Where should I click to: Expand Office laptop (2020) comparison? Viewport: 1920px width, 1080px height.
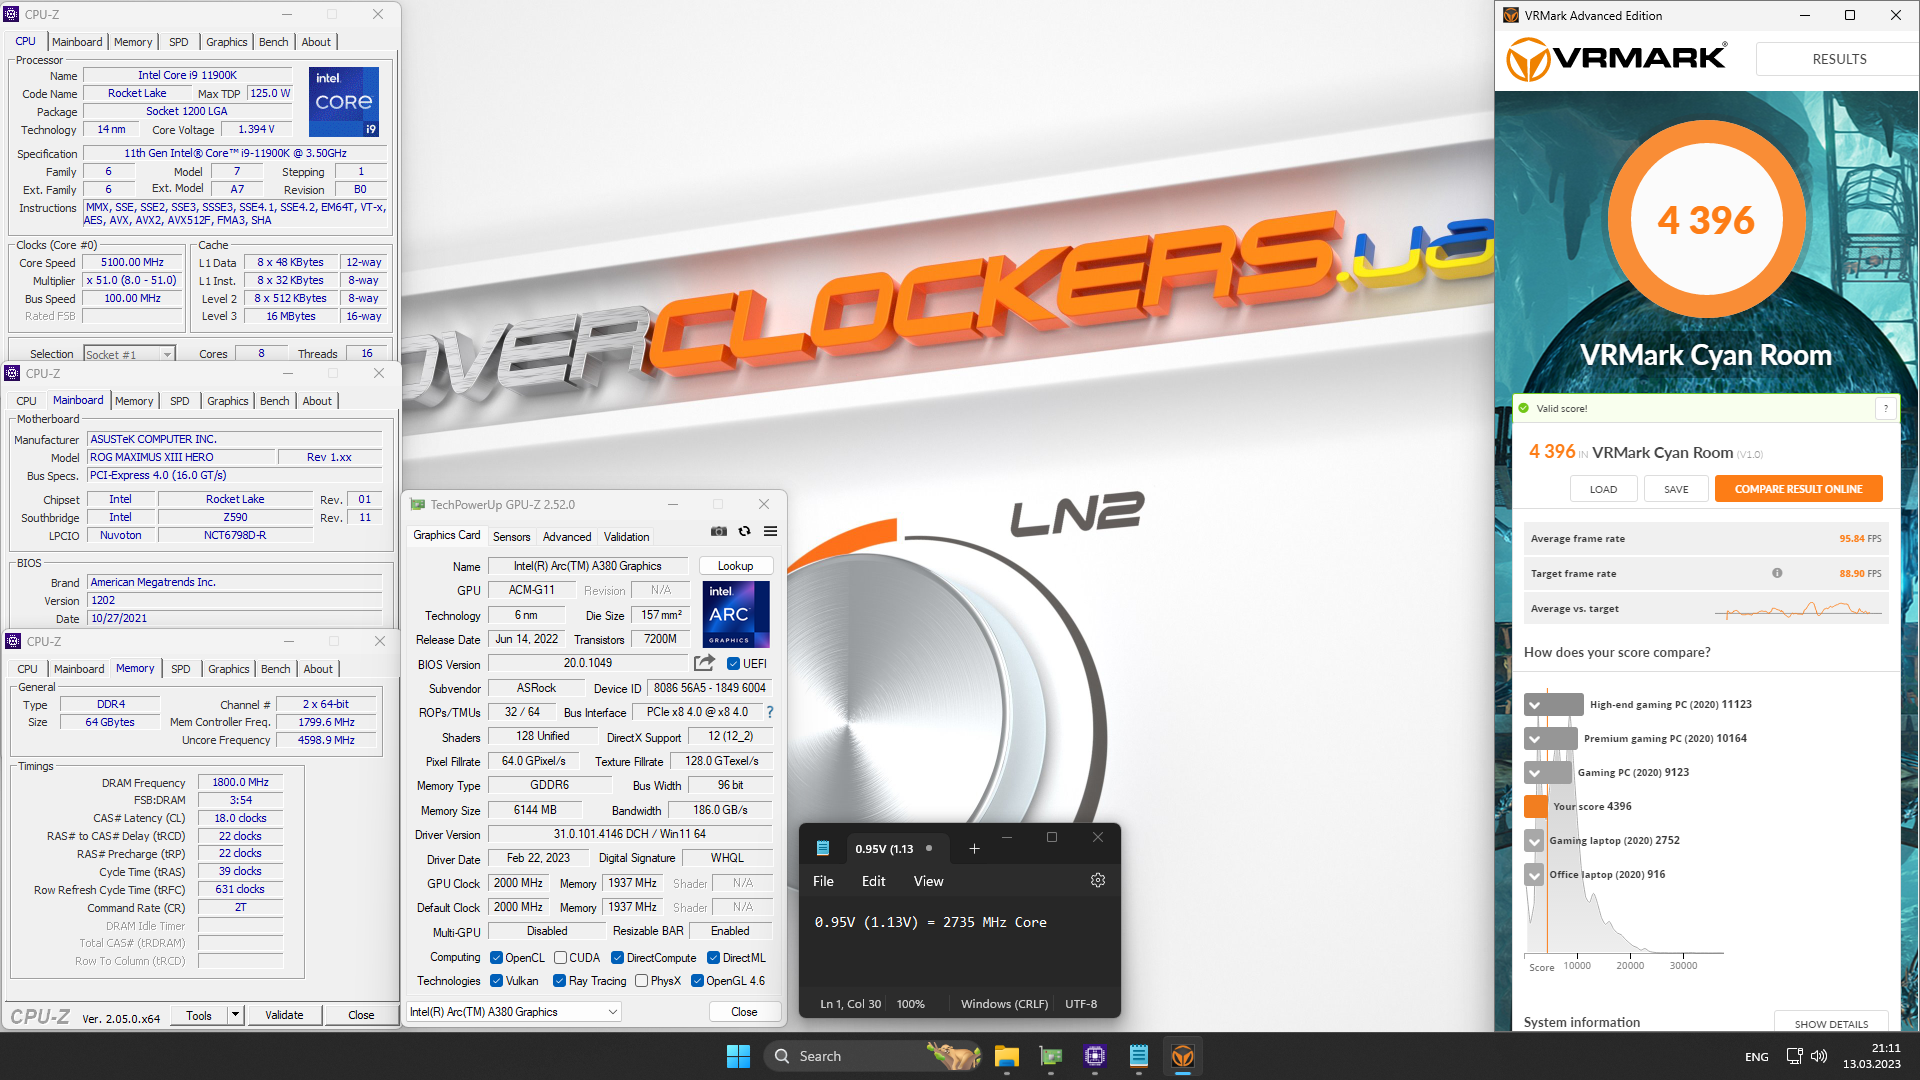[x=1534, y=875]
